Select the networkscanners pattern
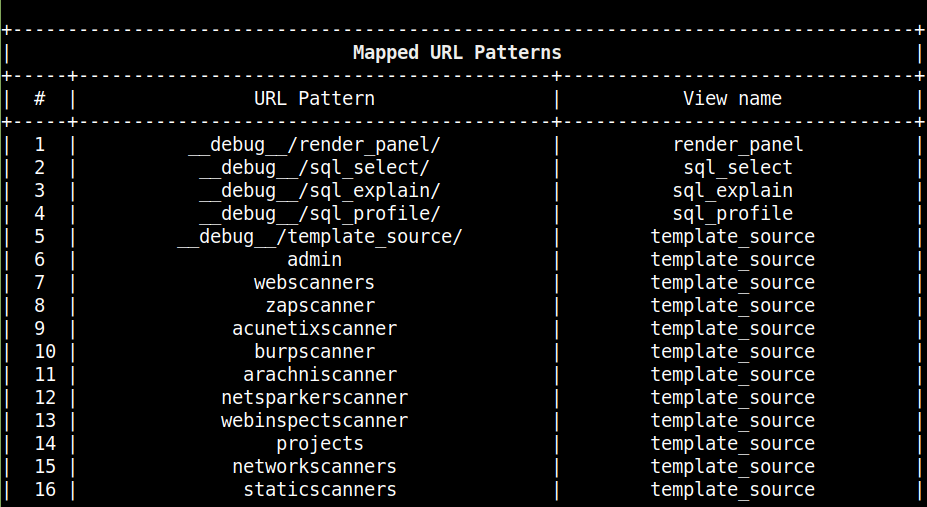The height and width of the screenshot is (507, 927). coord(315,467)
